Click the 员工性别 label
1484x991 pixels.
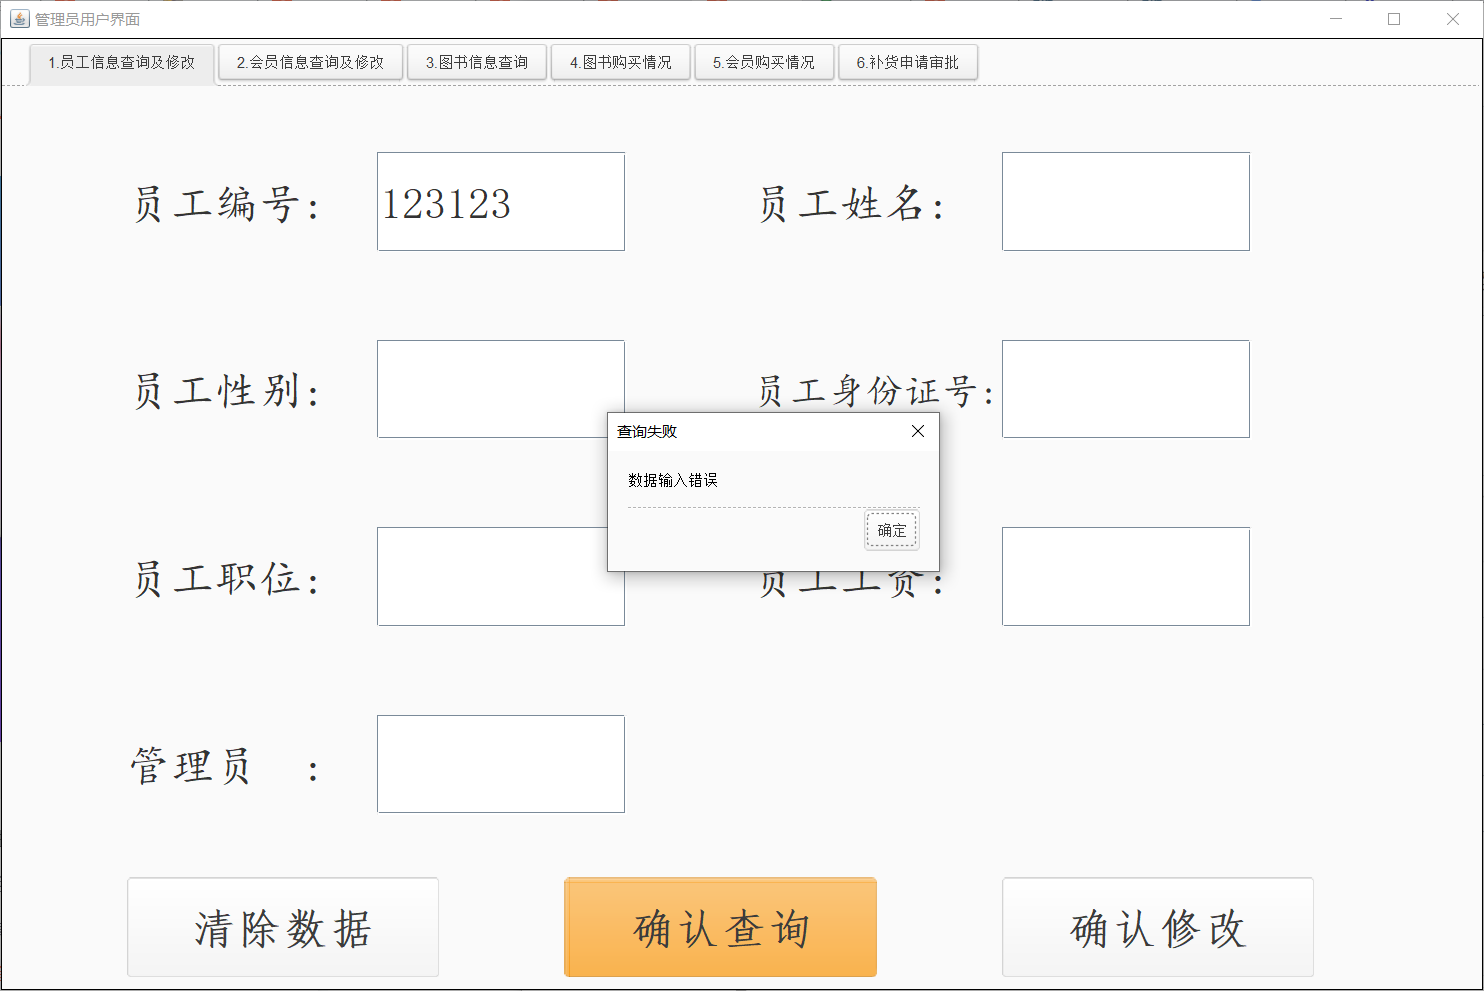pyautogui.click(x=226, y=391)
